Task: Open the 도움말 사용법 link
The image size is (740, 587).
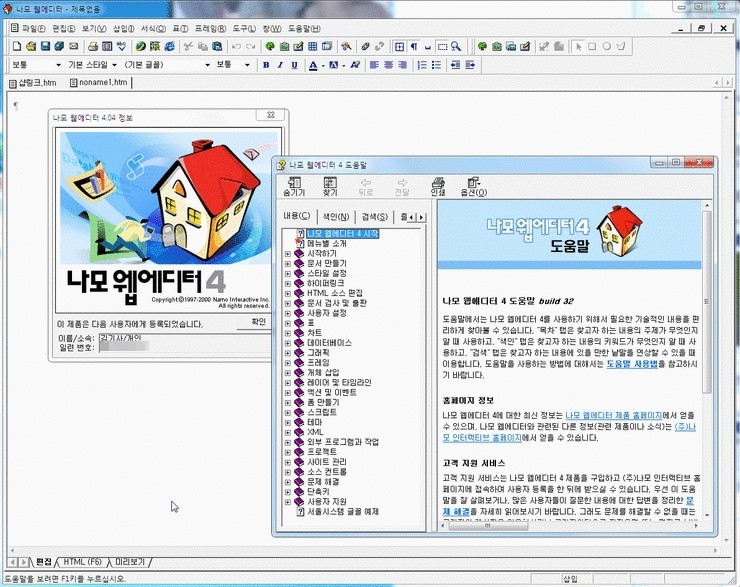Action: point(632,364)
